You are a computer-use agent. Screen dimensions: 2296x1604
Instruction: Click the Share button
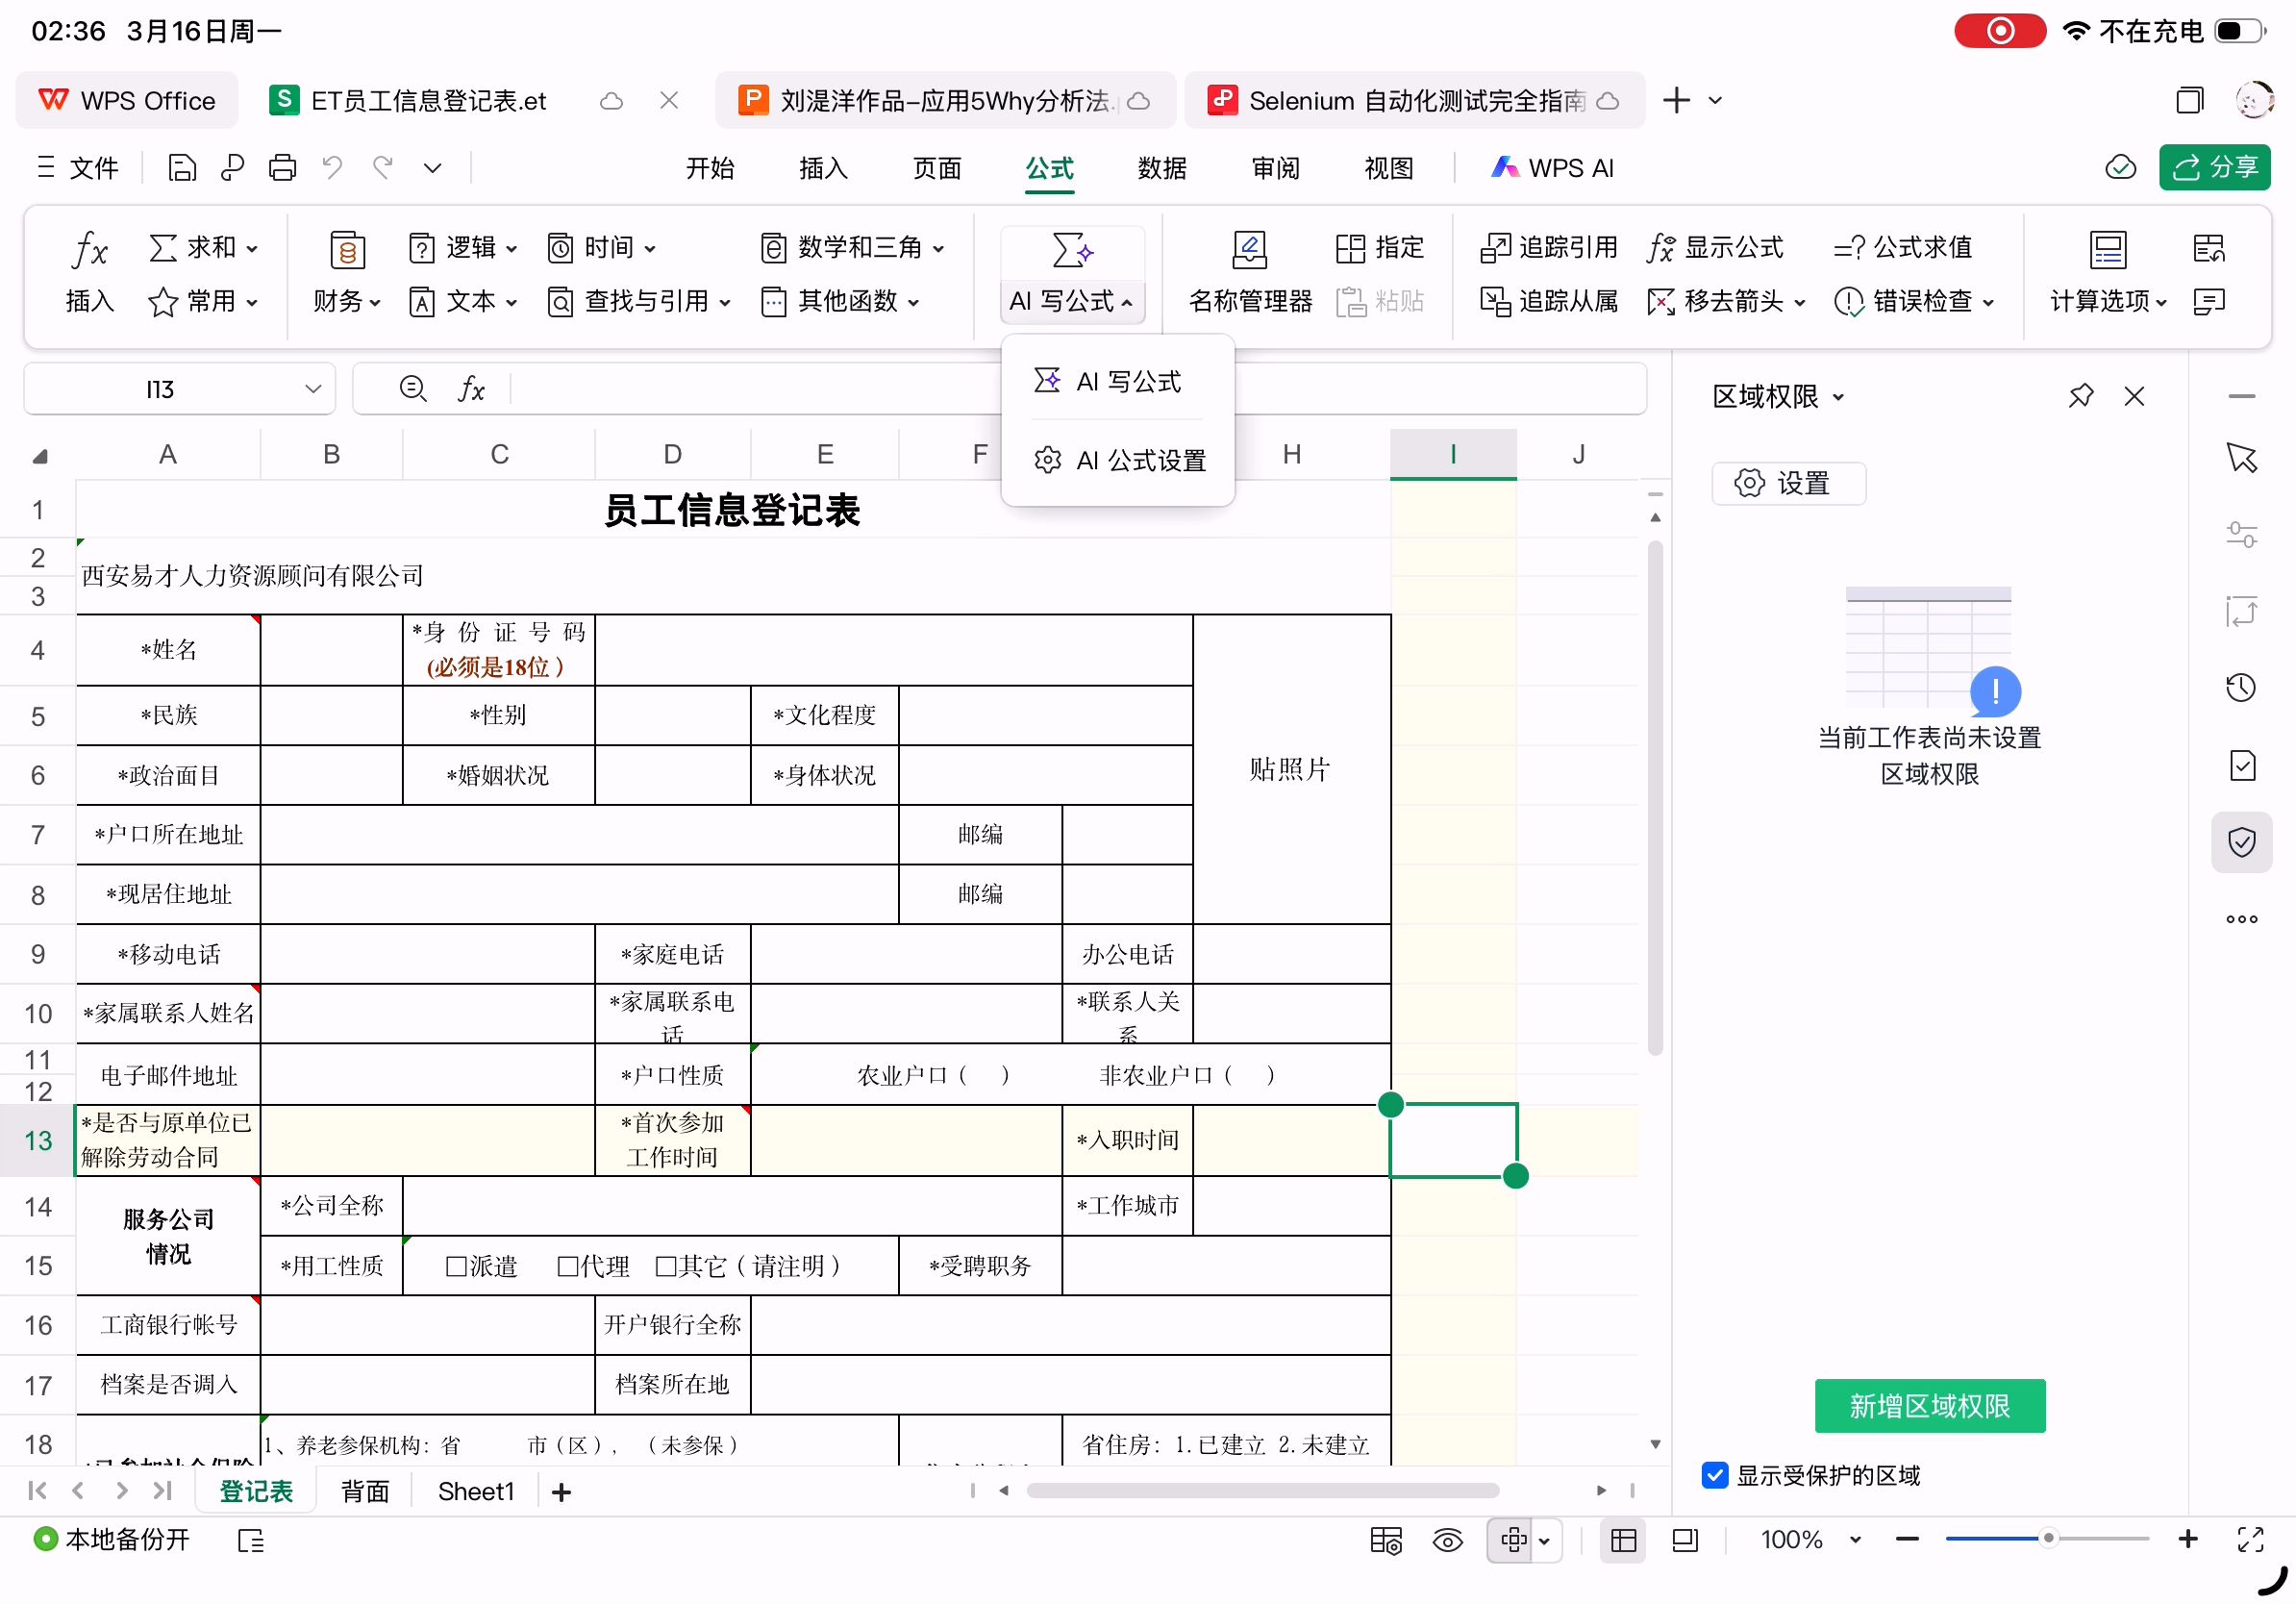(x=2214, y=168)
